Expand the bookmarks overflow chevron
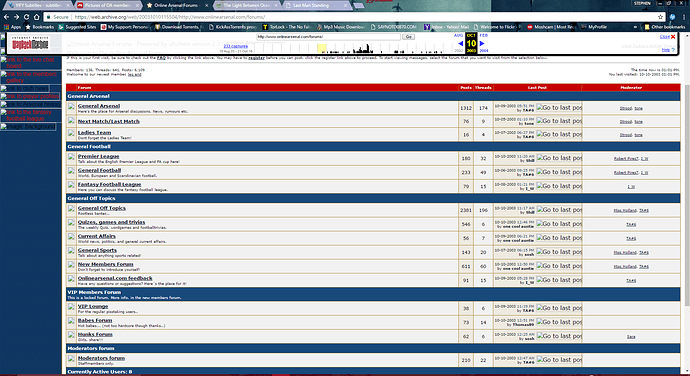The height and width of the screenshot is (376, 690). (x=635, y=27)
